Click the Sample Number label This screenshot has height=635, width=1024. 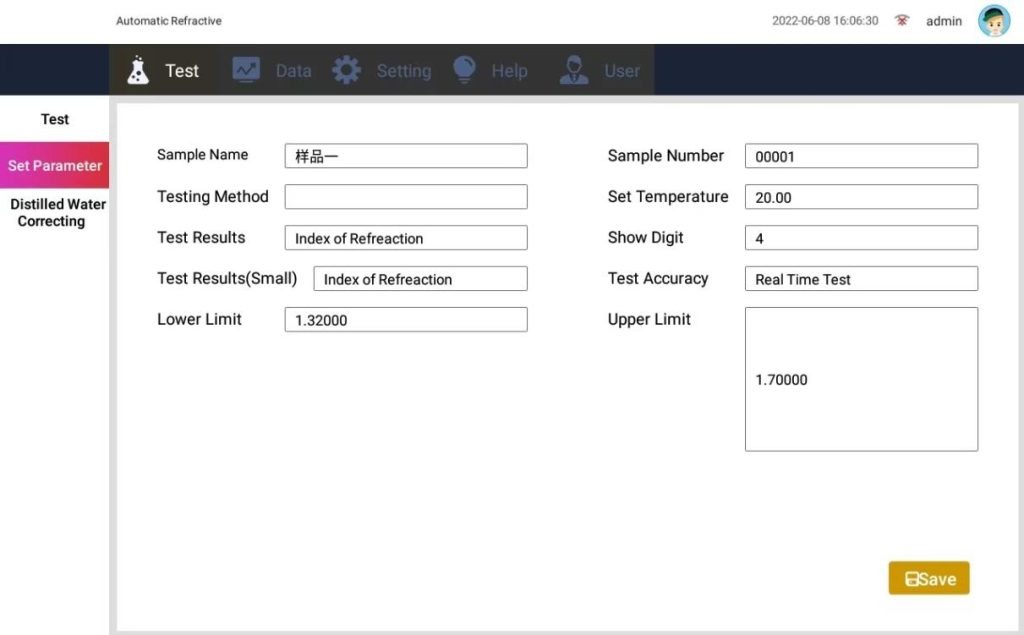point(665,155)
